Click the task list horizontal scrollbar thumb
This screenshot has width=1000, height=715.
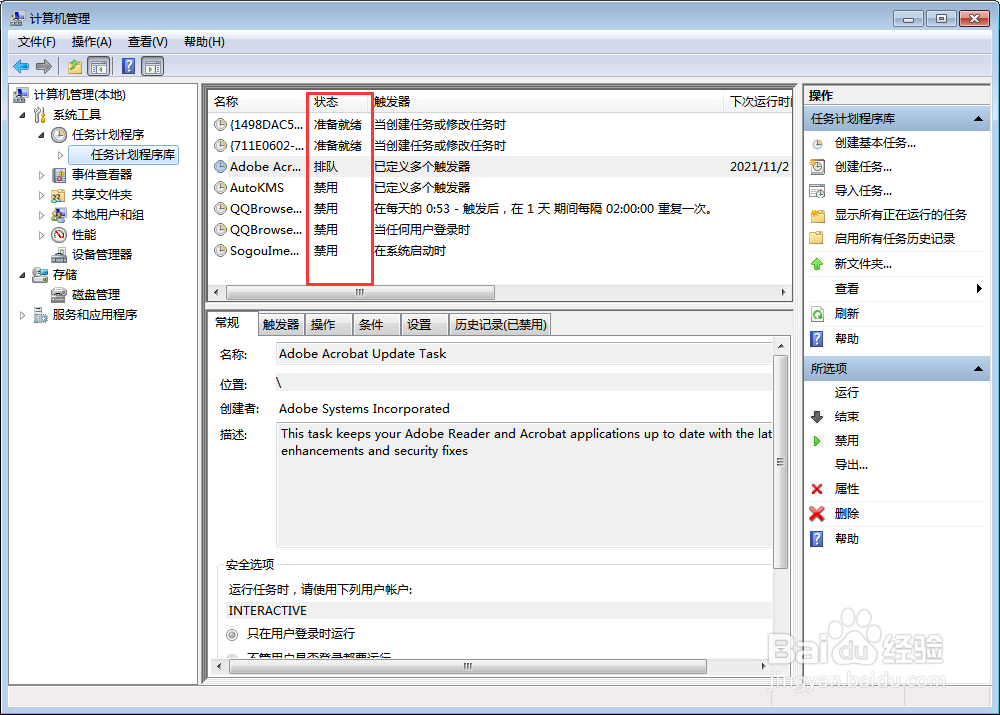360,292
